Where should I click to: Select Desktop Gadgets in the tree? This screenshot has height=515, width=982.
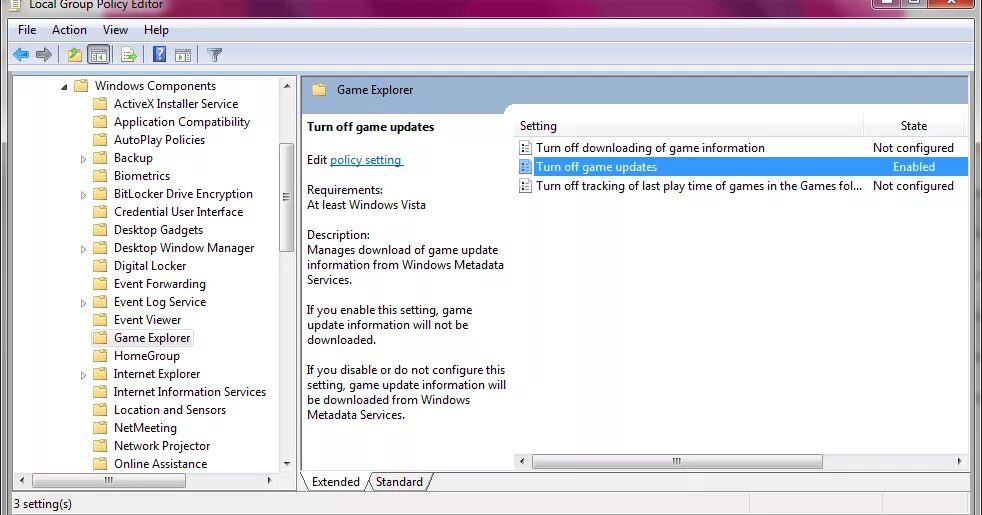(x=158, y=230)
